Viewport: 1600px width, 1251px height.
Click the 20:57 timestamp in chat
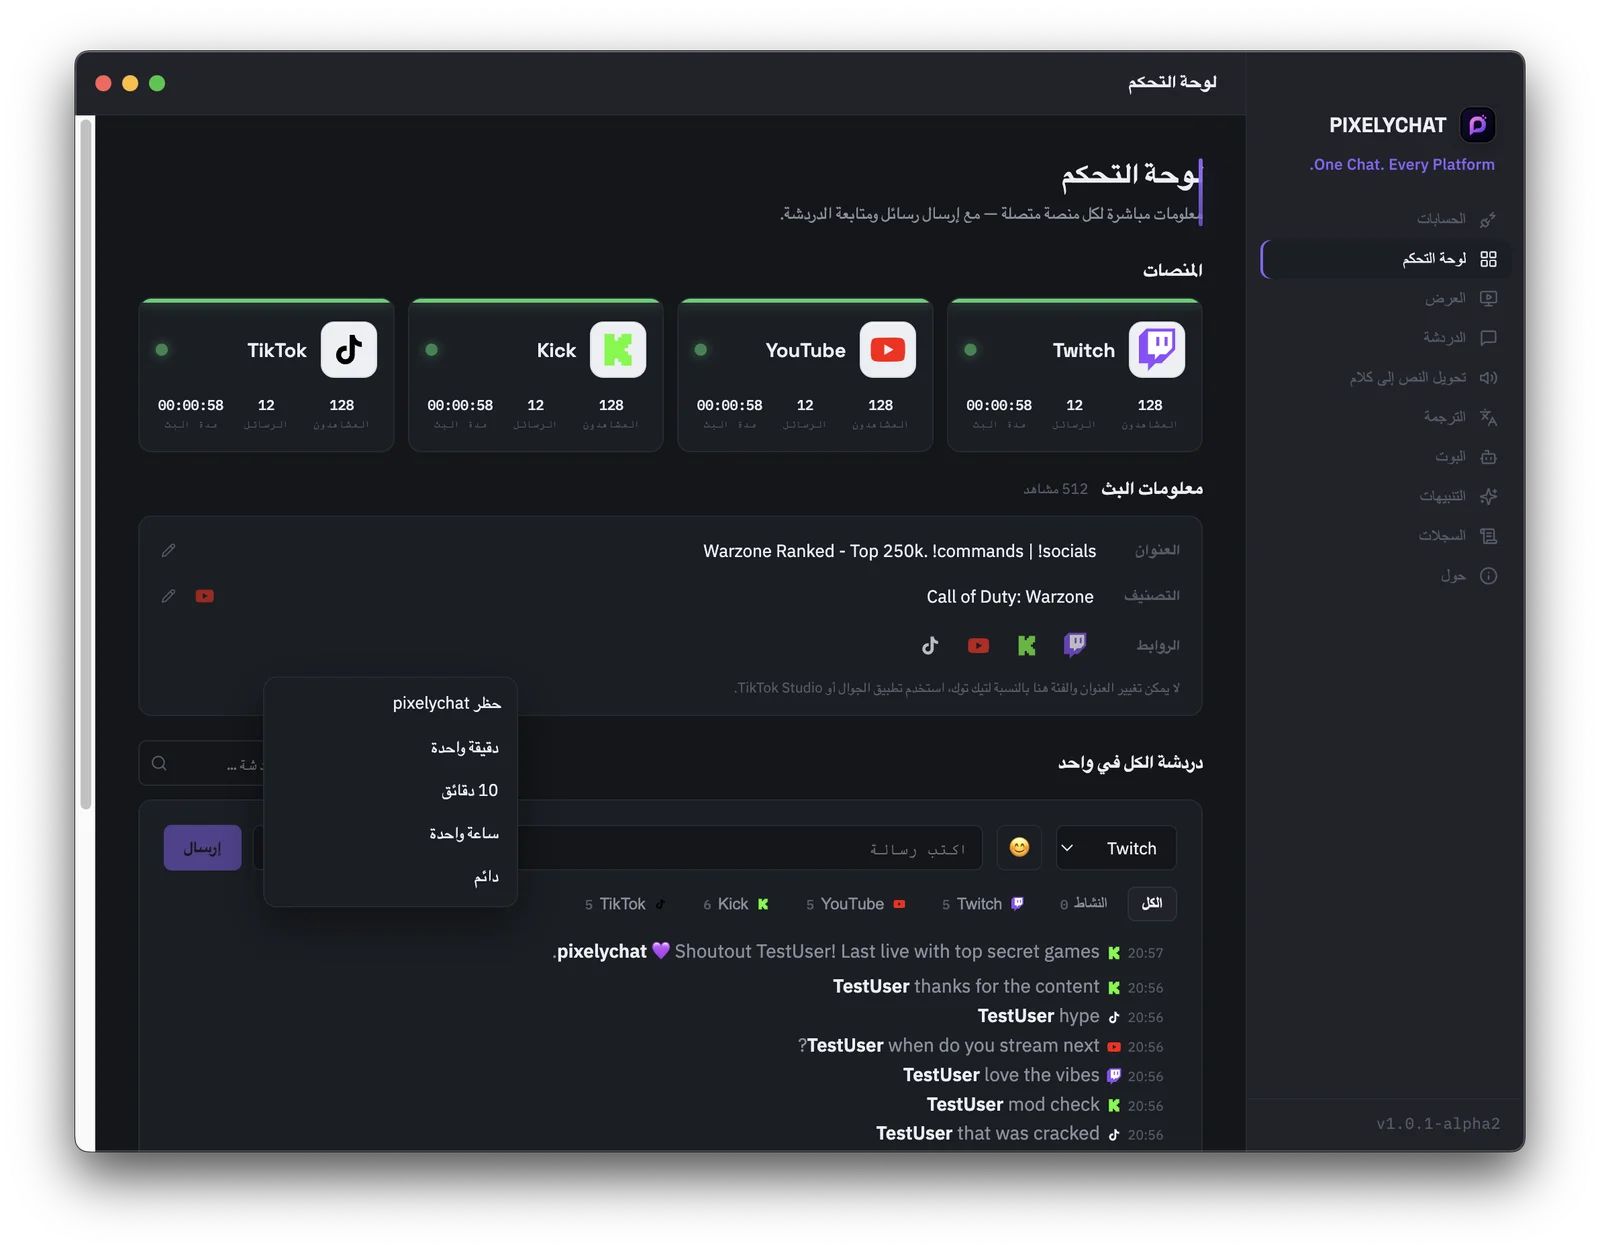(1145, 953)
